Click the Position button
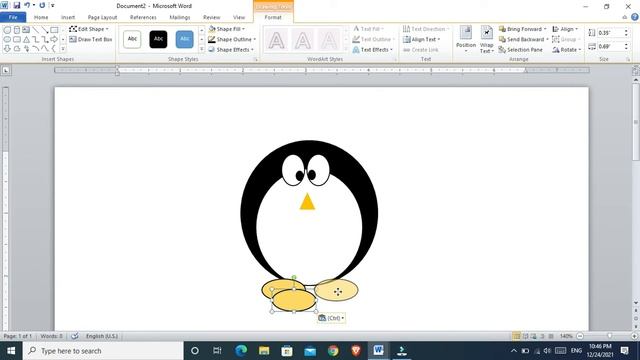Screen dimensions: 640x360 tap(466, 39)
